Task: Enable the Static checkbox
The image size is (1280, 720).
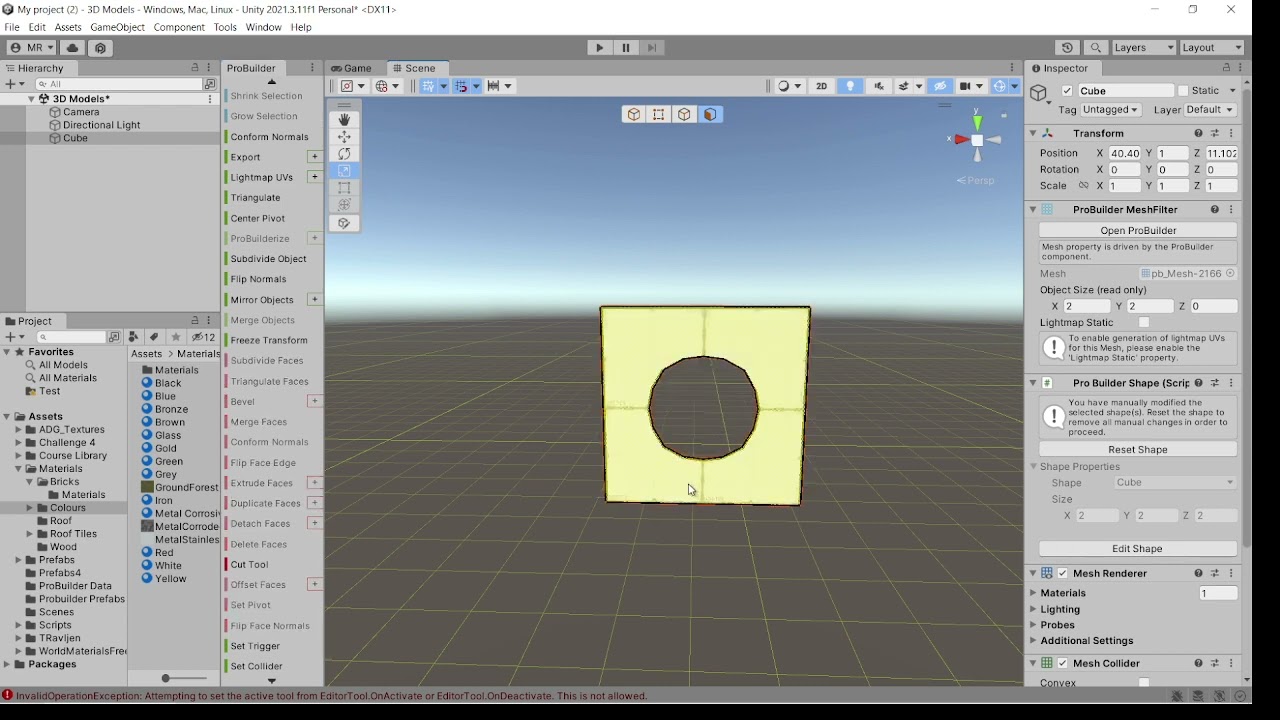Action: (1183, 91)
